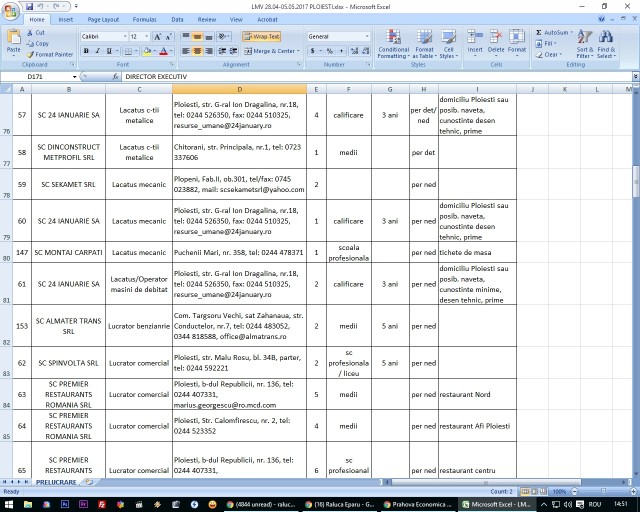Image resolution: width=640 pixels, height=512 pixels.
Task: Align text to the right
Action: point(209,51)
